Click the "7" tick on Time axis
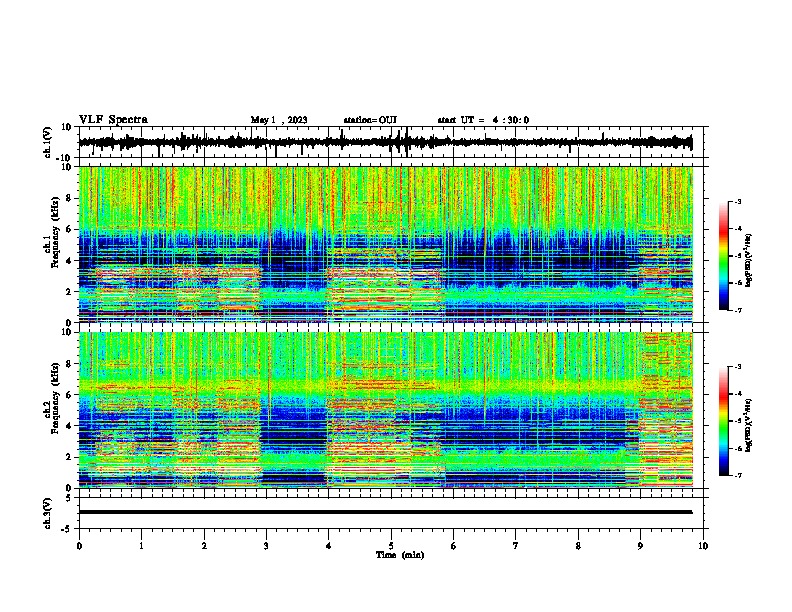Image resolution: width=792 pixels, height=612 pixels. tap(516, 546)
